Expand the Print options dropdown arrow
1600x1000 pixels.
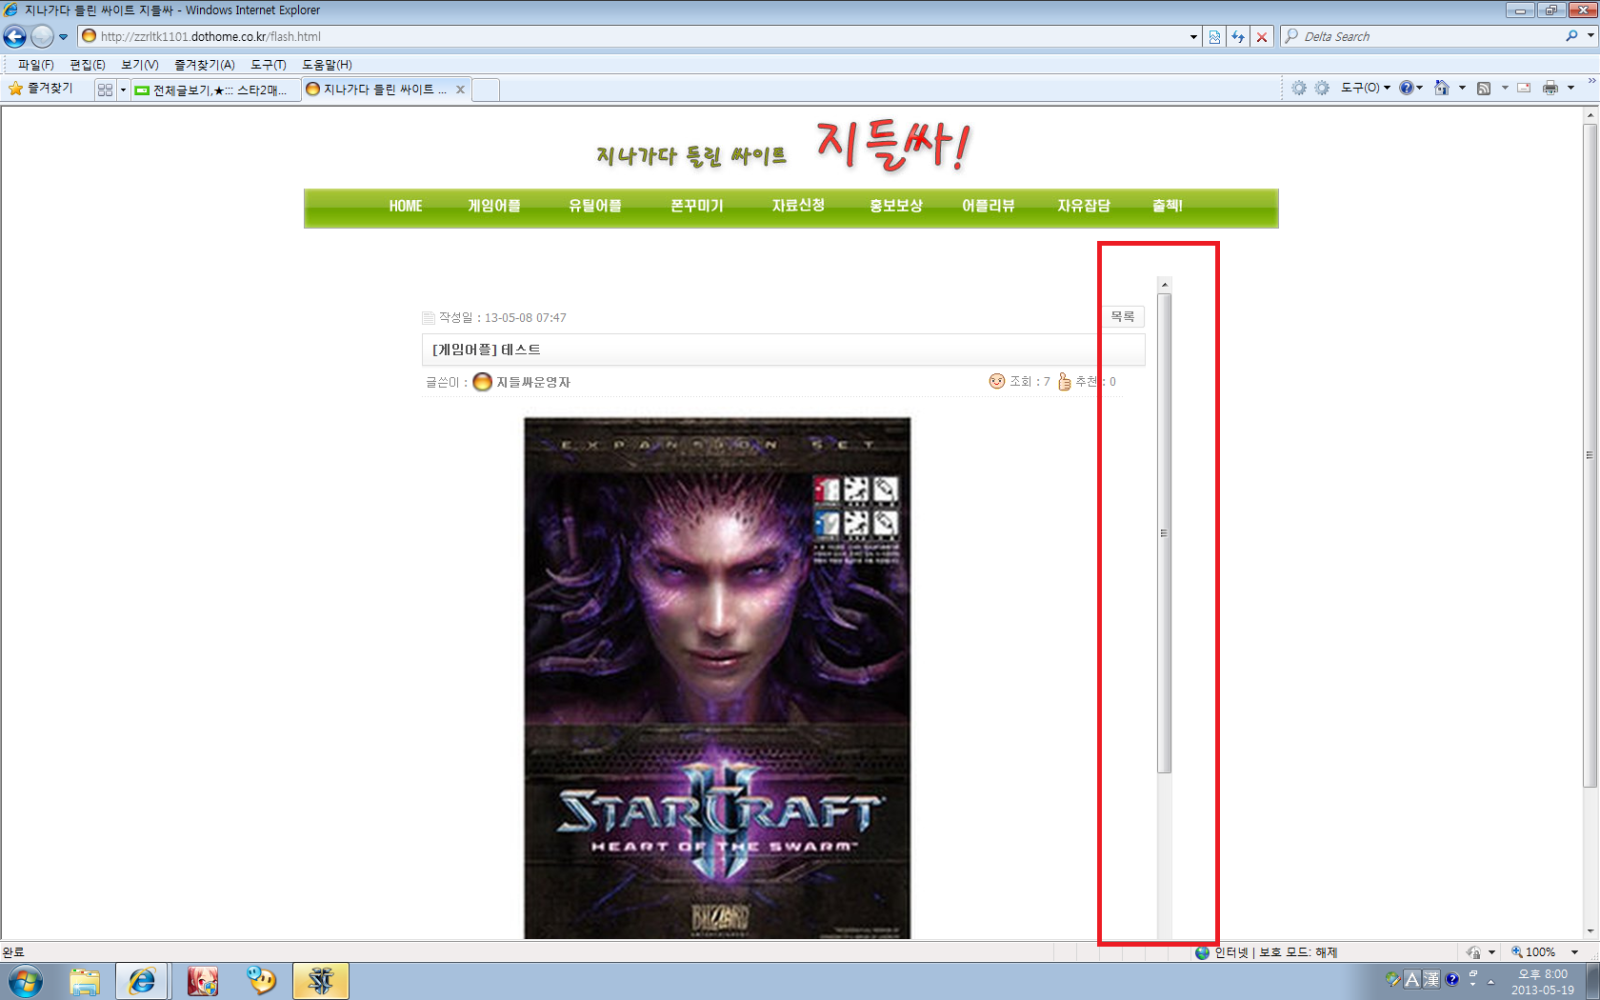click(1571, 88)
